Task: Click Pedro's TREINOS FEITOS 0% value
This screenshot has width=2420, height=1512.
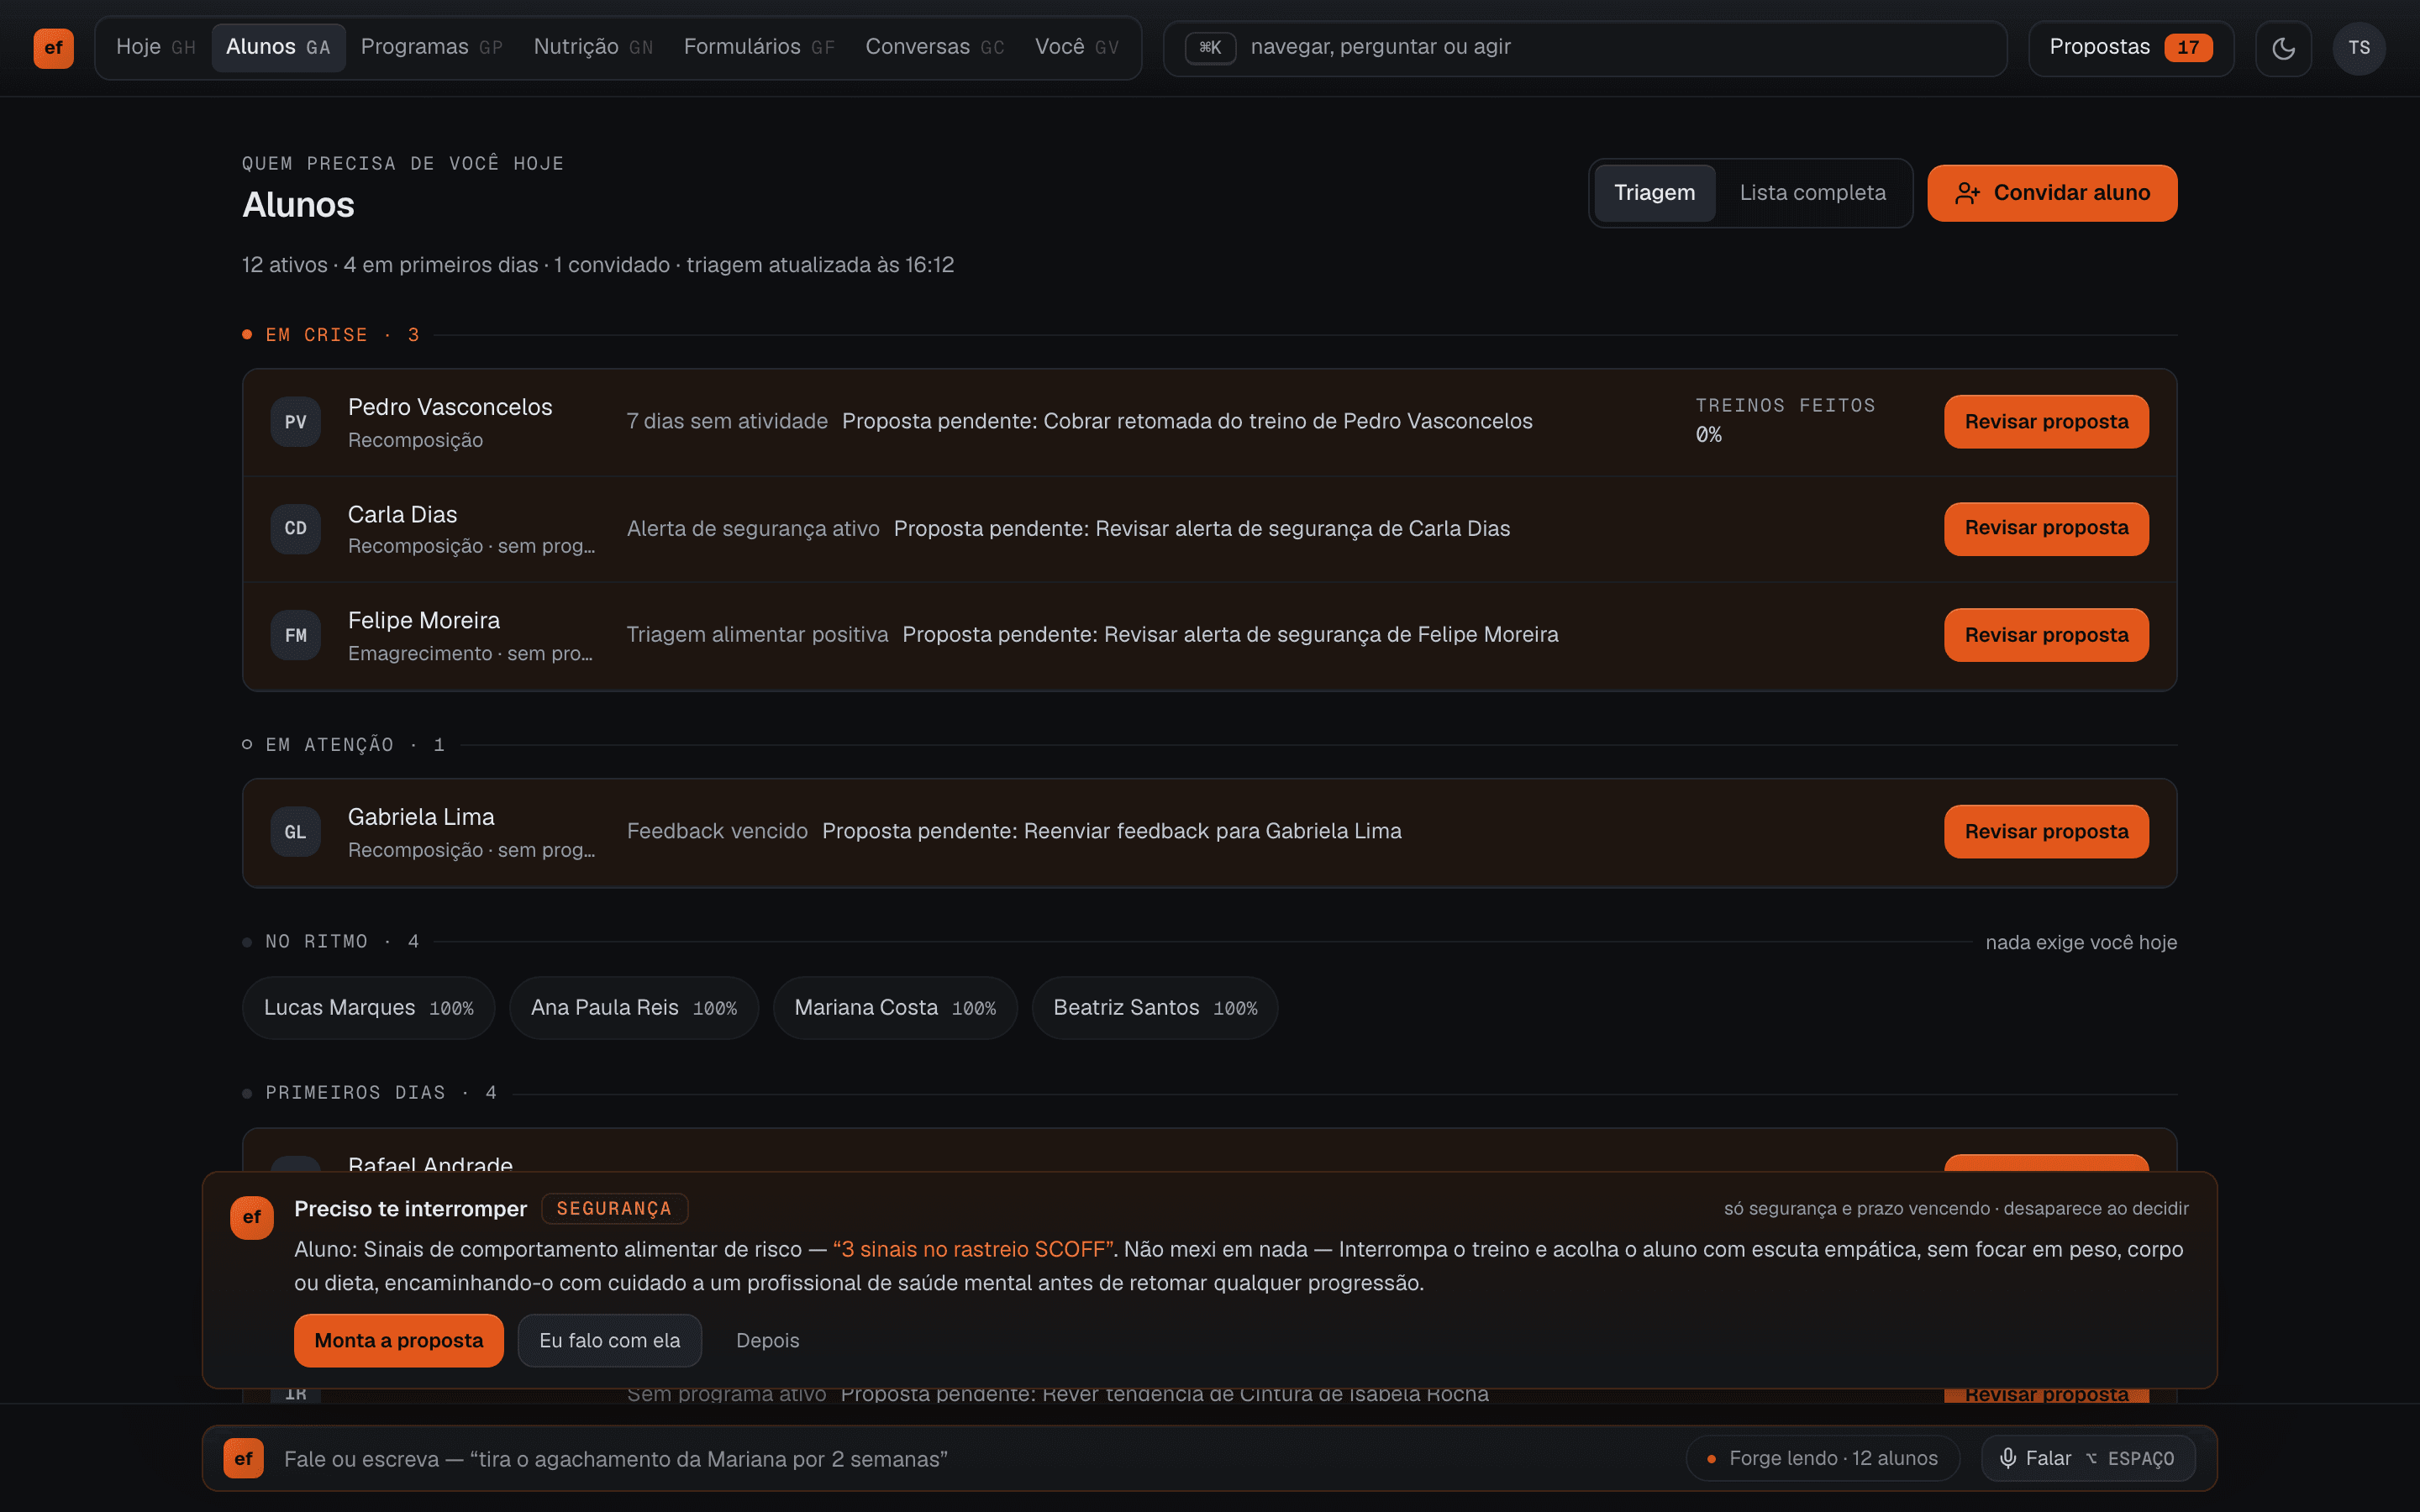Action: 1708,435
